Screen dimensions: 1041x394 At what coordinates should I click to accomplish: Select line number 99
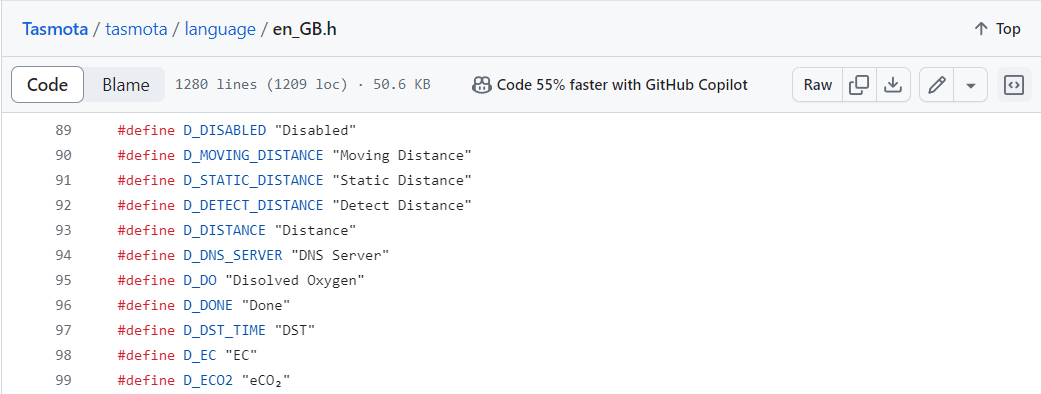[x=64, y=380]
